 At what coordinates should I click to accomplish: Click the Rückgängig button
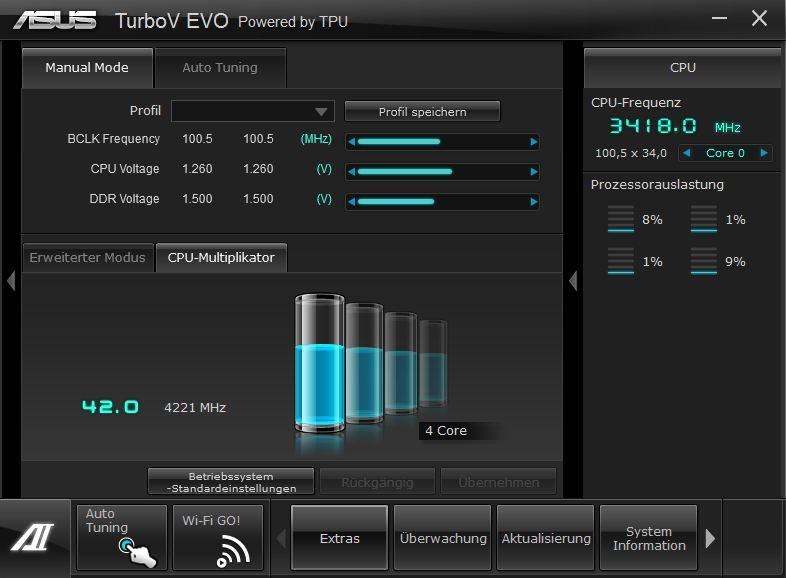377,482
